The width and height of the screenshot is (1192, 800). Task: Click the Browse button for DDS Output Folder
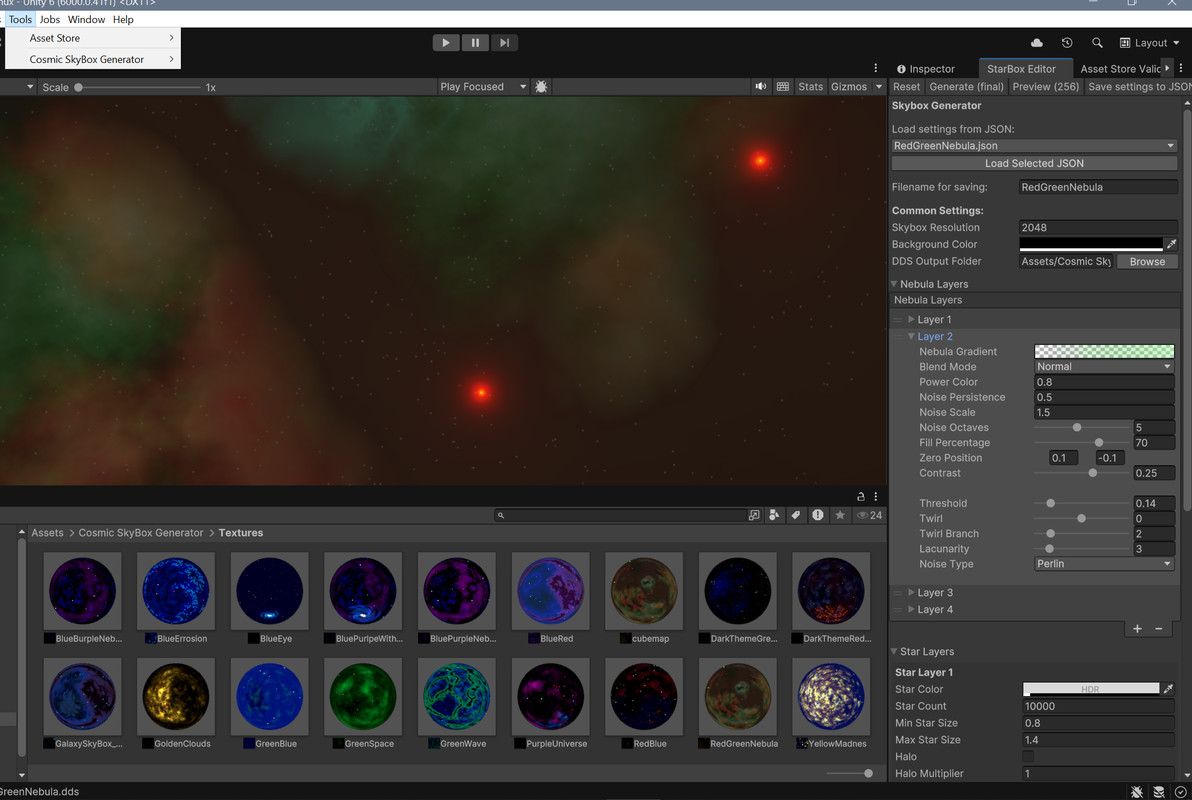coord(1147,262)
